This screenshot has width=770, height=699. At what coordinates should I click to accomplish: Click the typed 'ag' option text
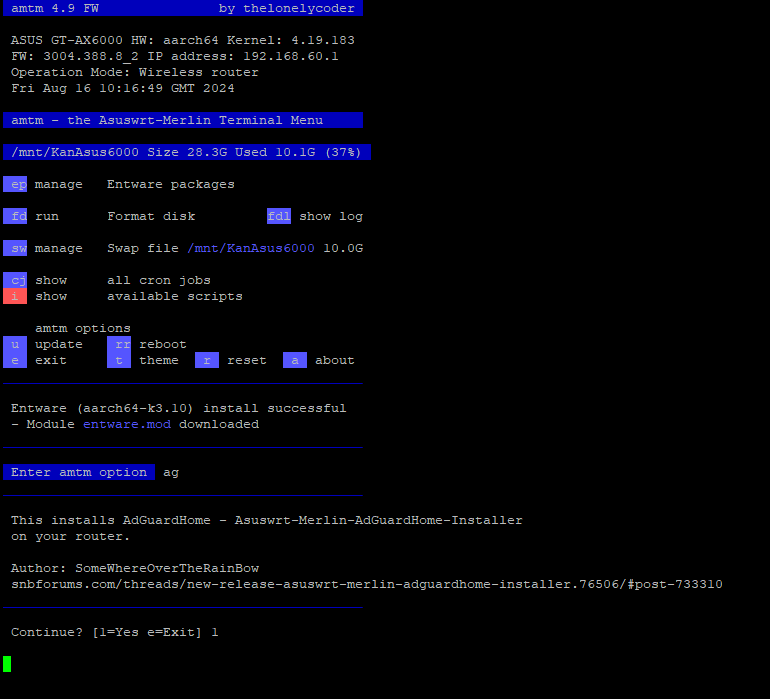tap(171, 473)
